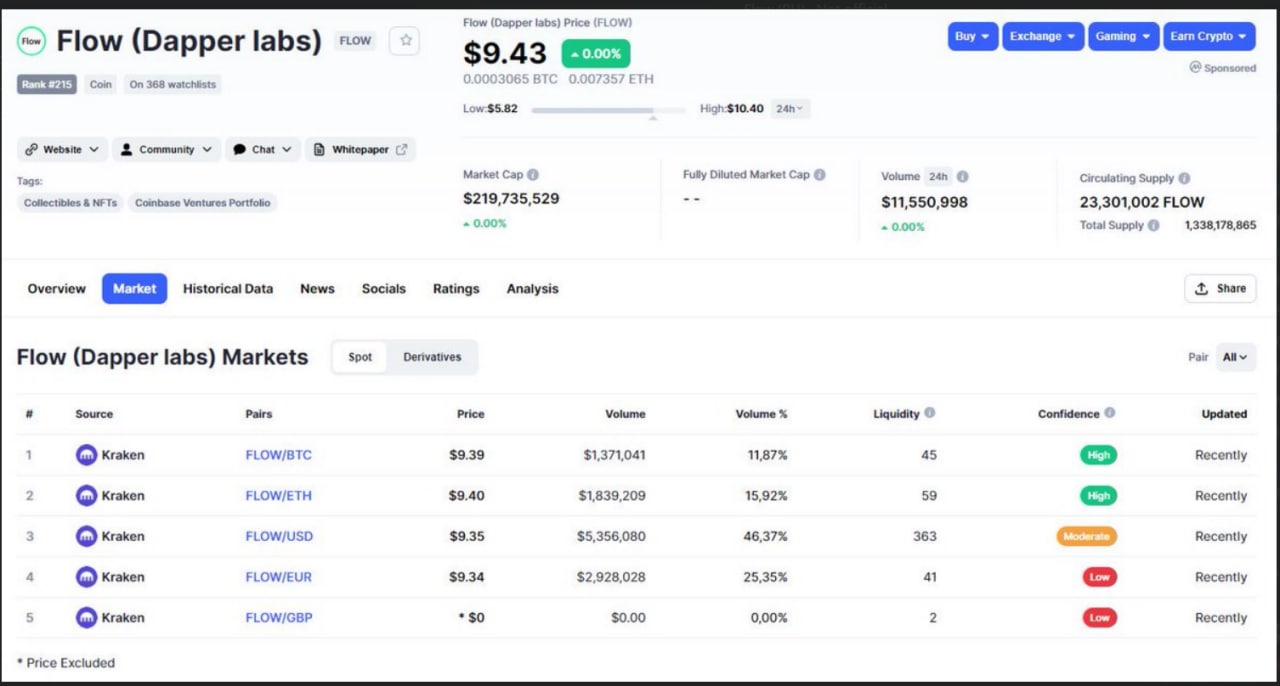Click the Collectibles & NFTs tag

tap(70, 203)
